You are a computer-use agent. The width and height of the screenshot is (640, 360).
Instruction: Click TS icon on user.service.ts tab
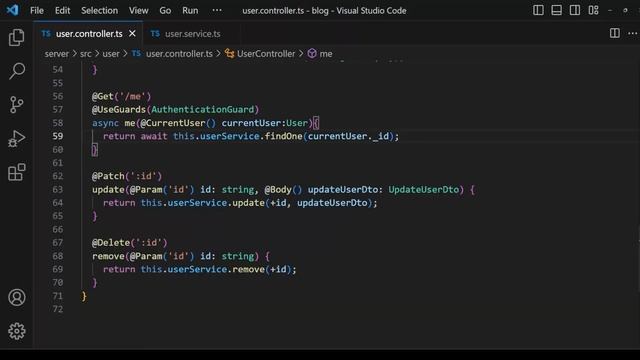(x=155, y=33)
